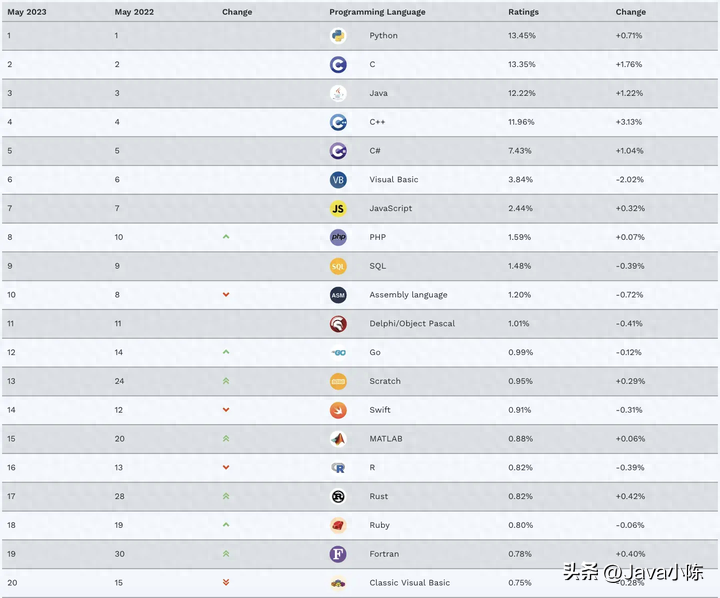Click the MATLAB peak logo icon
Image resolution: width=720 pixels, height=598 pixels.
[x=338, y=439]
